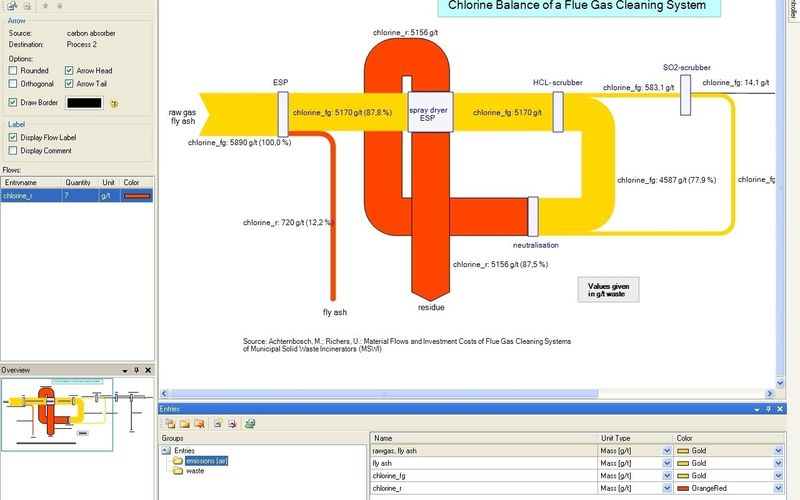This screenshot has height=500, width=800.
Task: Select the spray dryer ESP process box
Action: click(430, 112)
